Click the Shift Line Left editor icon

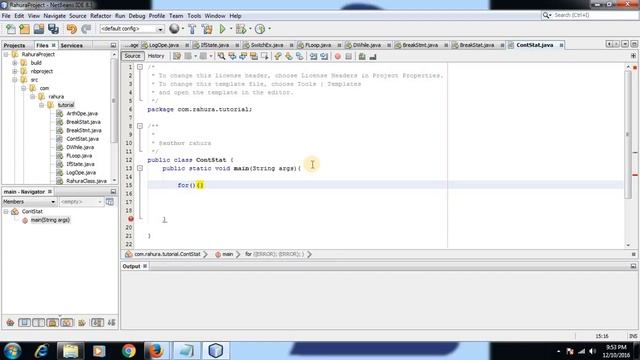point(313,56)
